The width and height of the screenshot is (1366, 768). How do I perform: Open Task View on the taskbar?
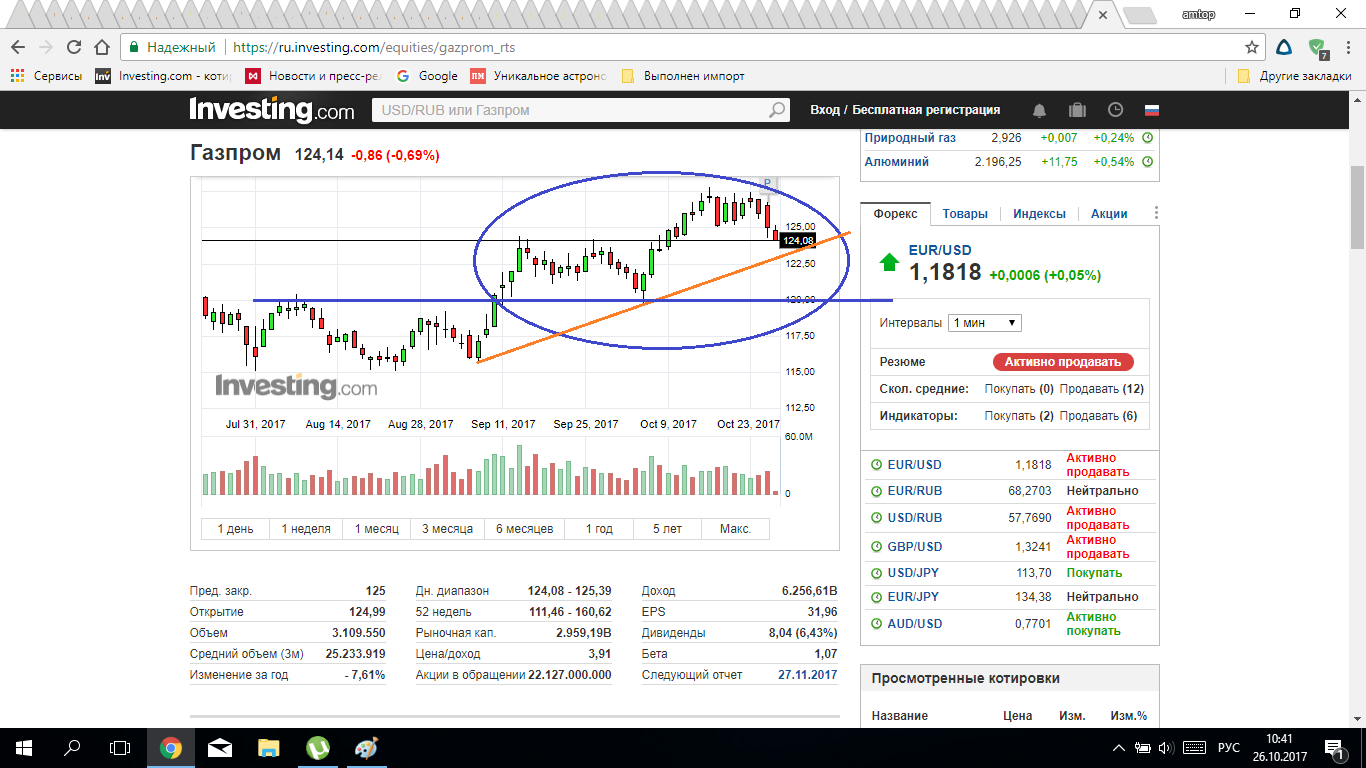click(x=120, y=747)
